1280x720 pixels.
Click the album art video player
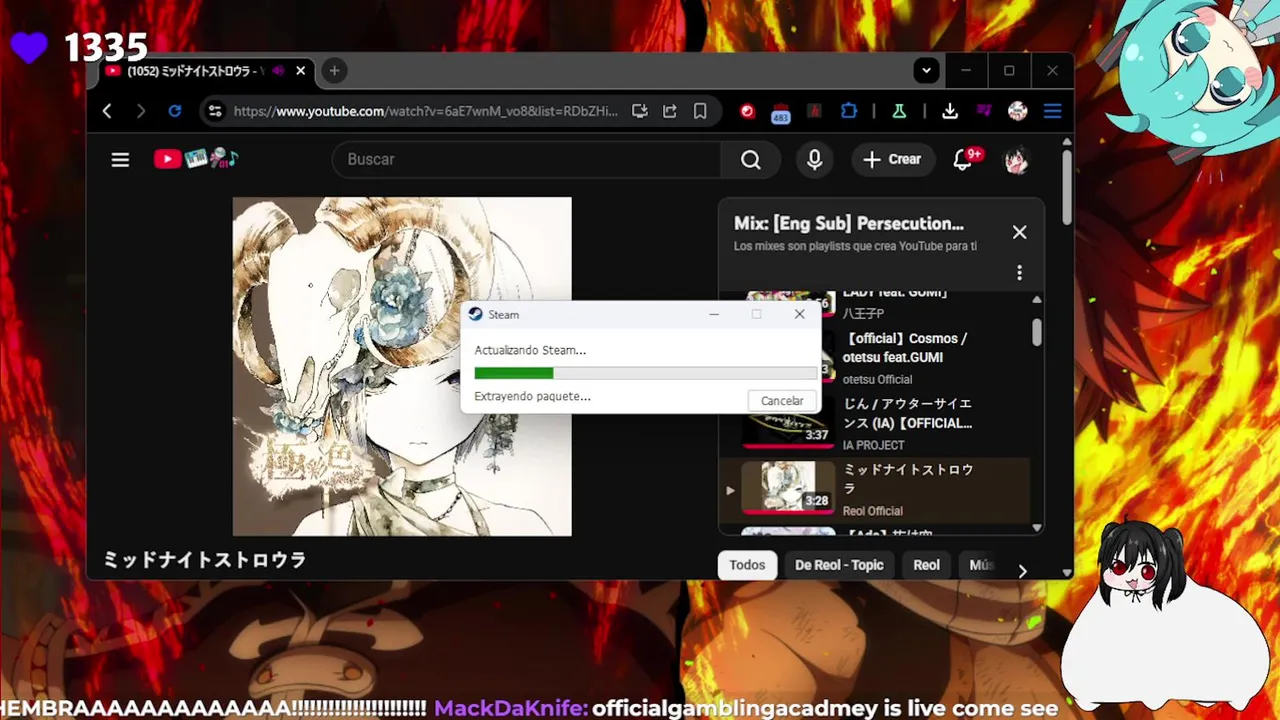tap(402, 366)
